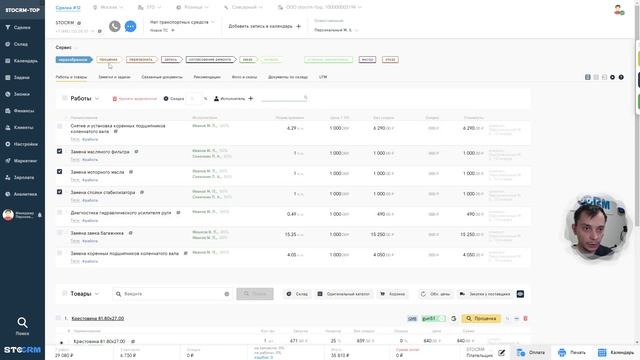This screenshot has width=640, height=360.
Task: Add an executor with plus icon
Action: point(251,98)
